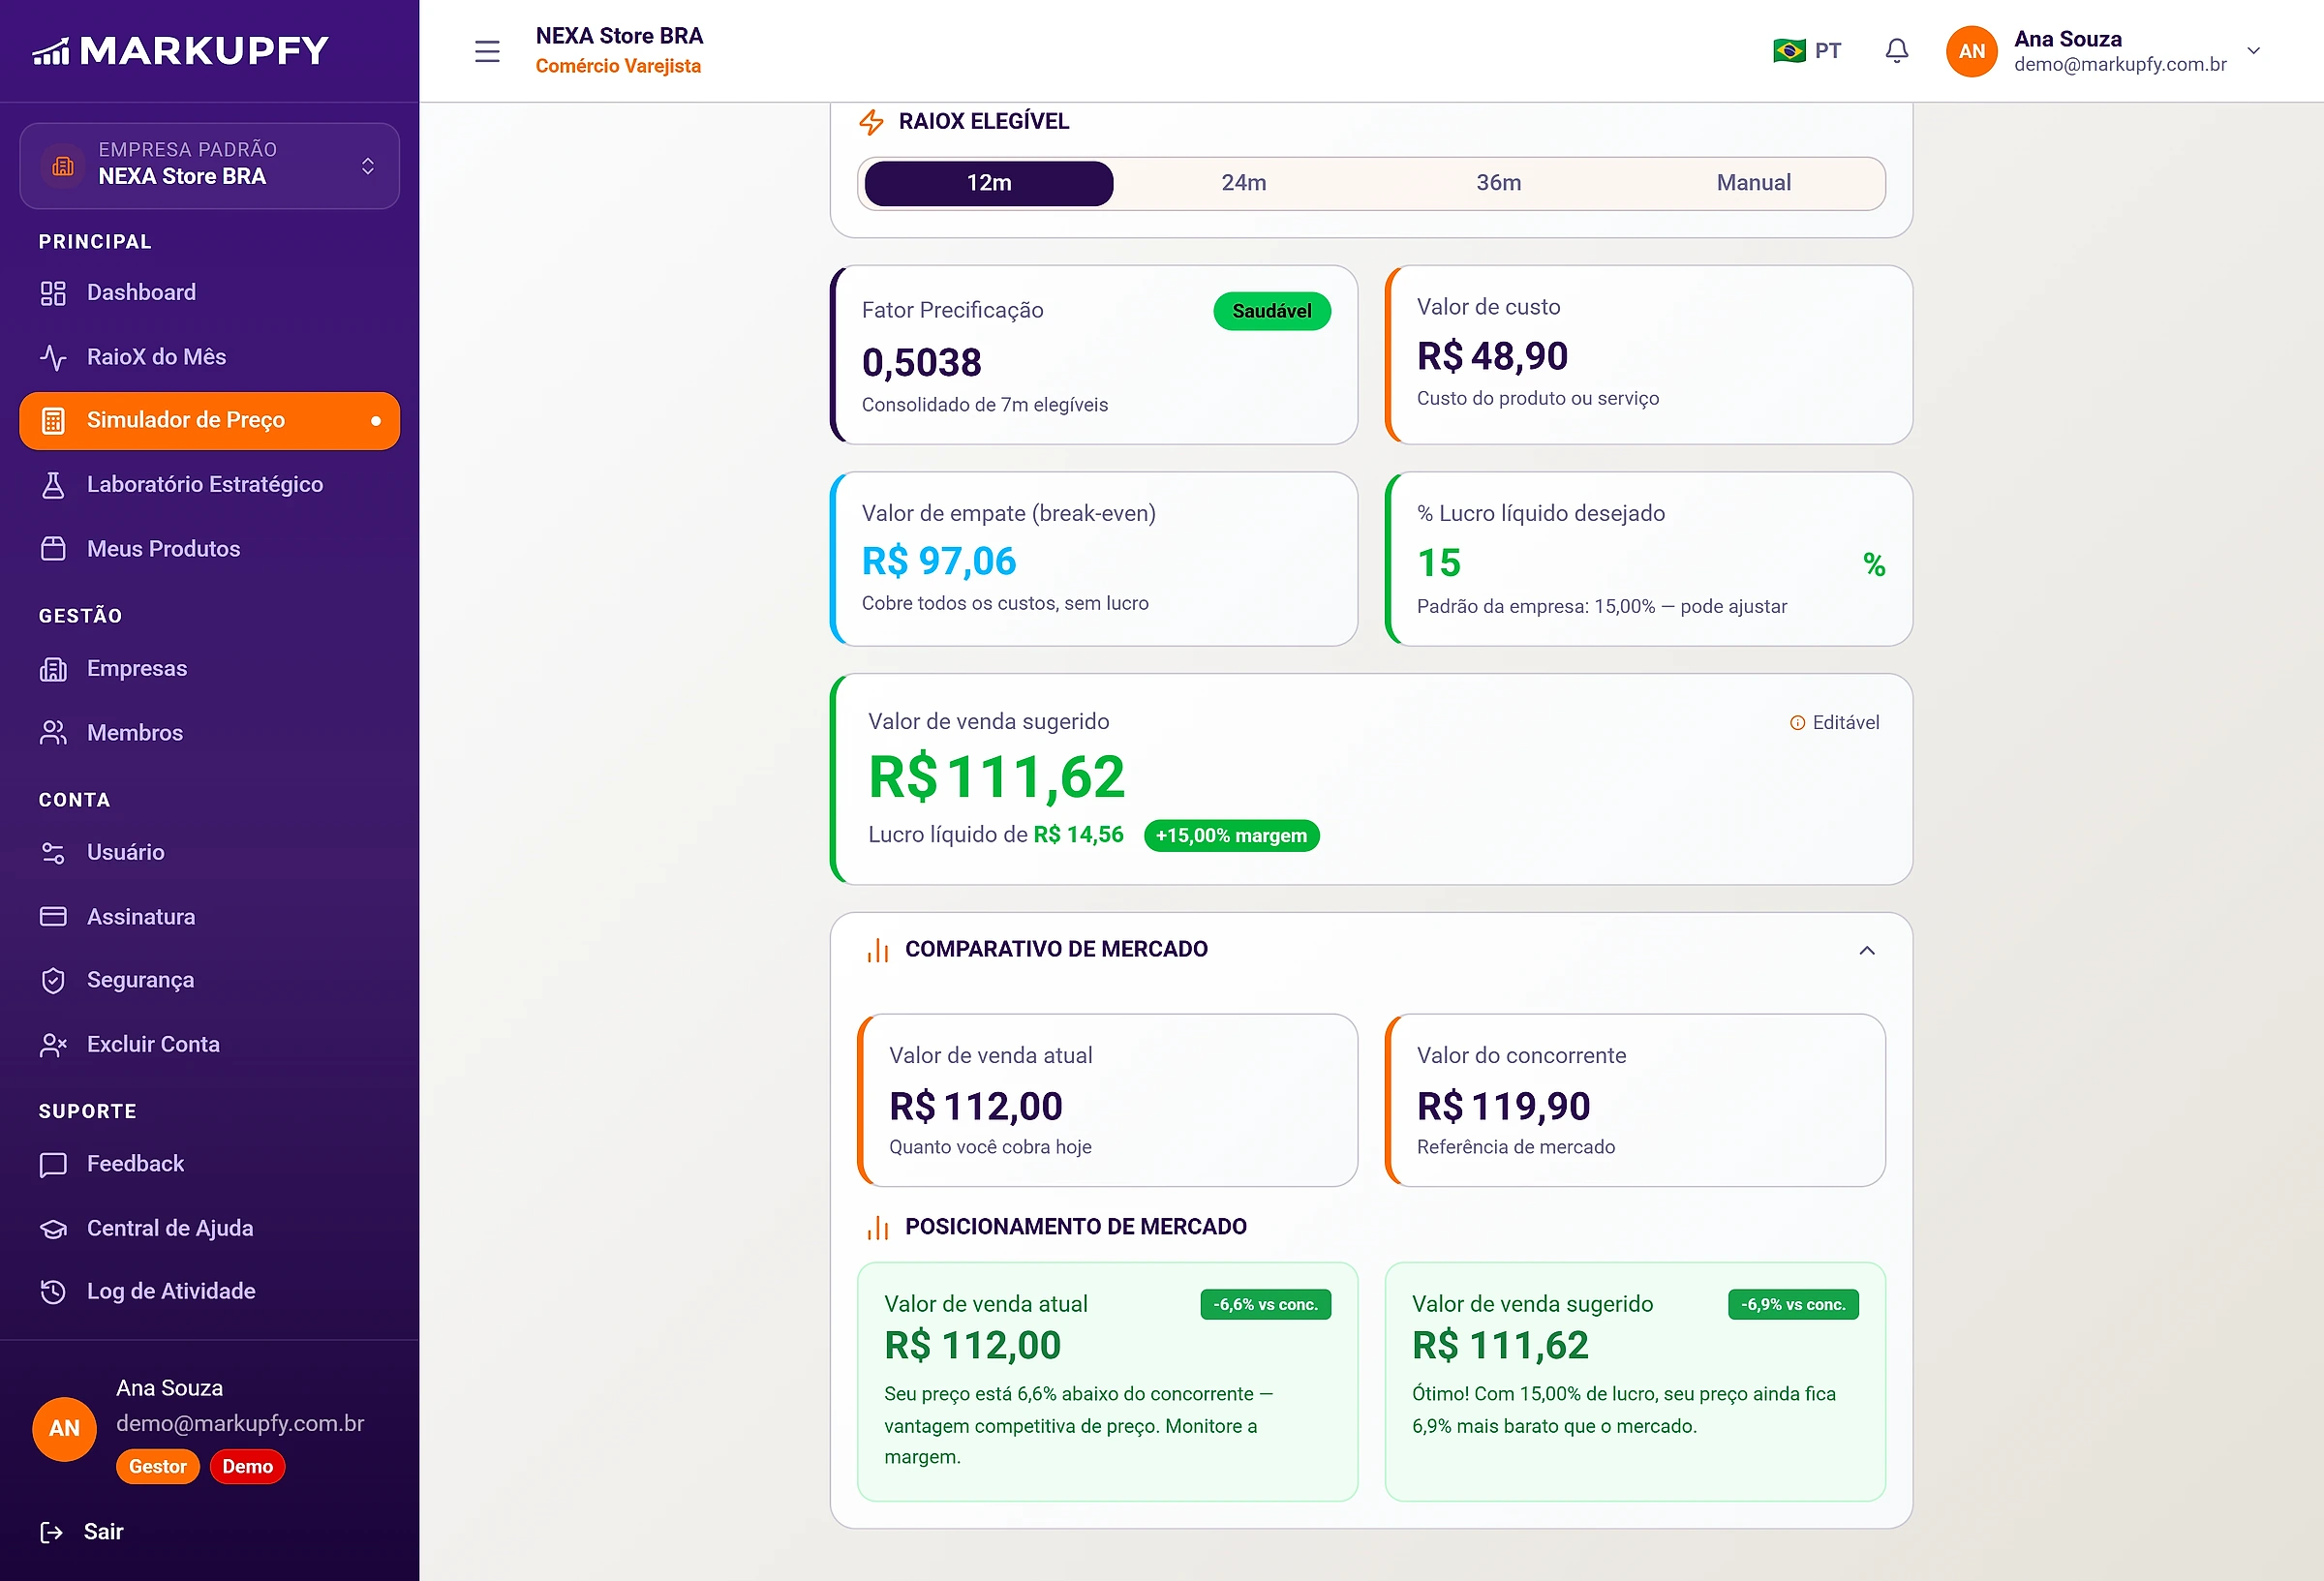Select the 24m period option
The width and height of the screenshot is (2324, 1581).
point(1244,183)
